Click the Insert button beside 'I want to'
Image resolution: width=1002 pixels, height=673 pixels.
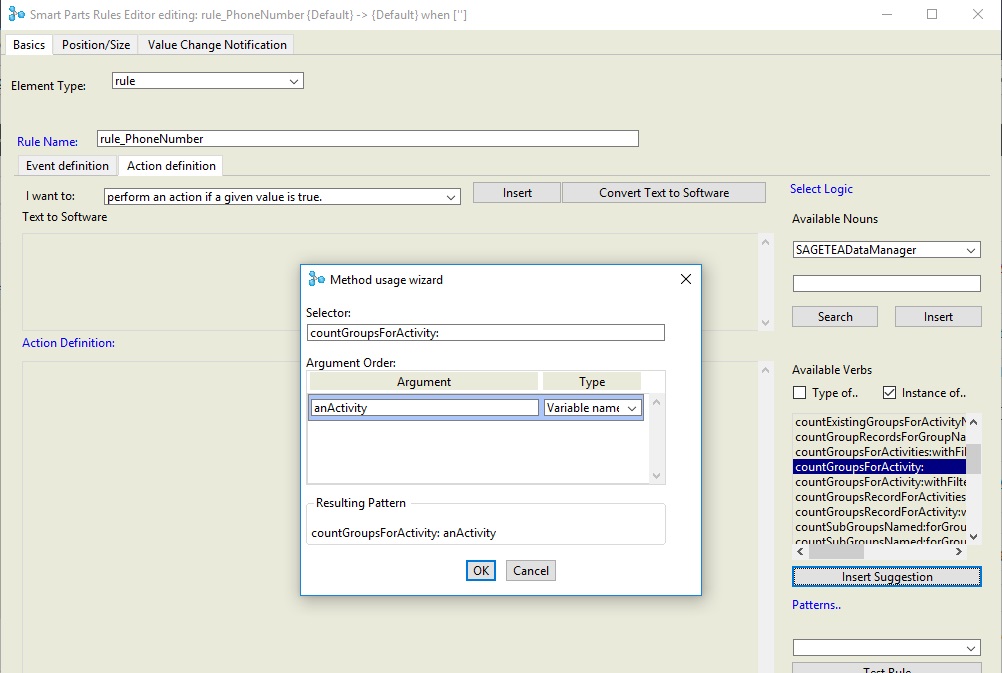(517, 193)
